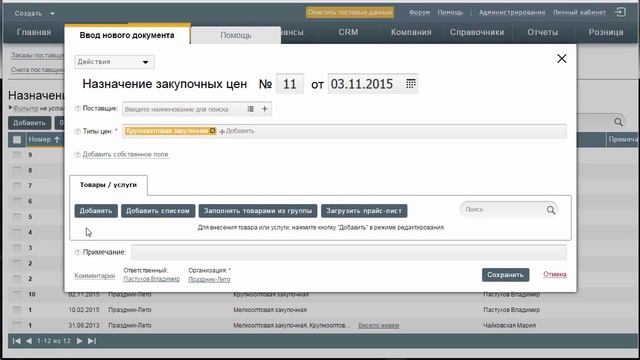The height and width of the screenshot is (360, 640).
Task: Go to first page of list
Action: pyautogui.click(x=16, y=341)
